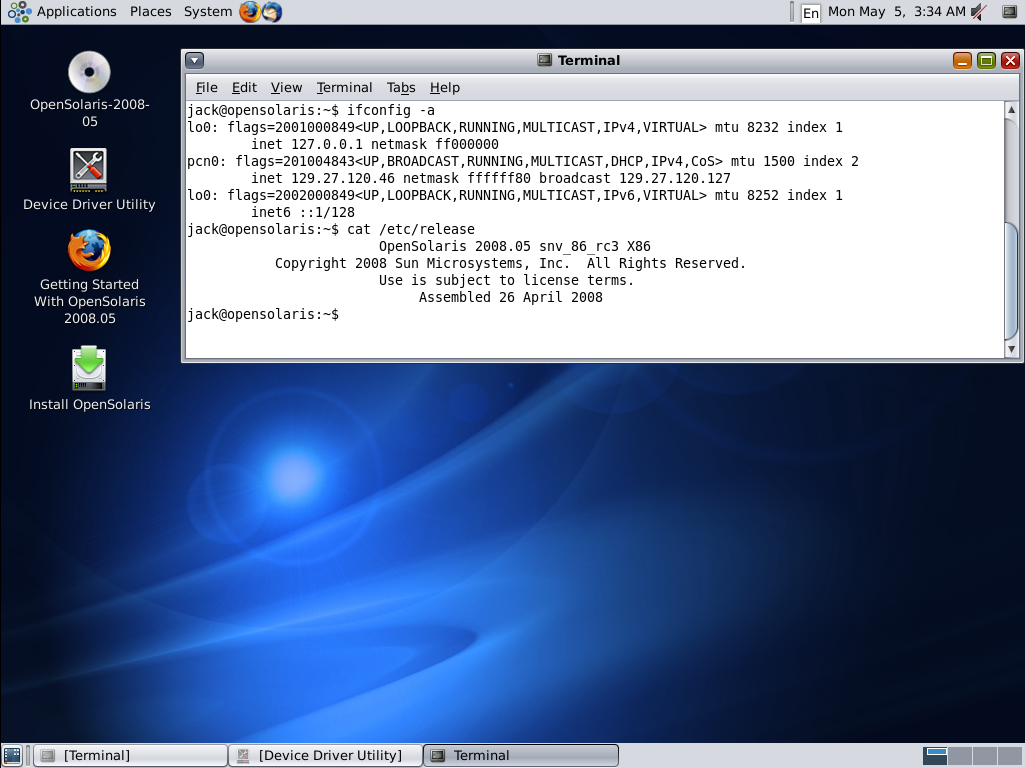Image resolution: width=1025 pixels, height=768 pixels.
Task: Open the File menu in Terminal
Action: pos(207,88)
